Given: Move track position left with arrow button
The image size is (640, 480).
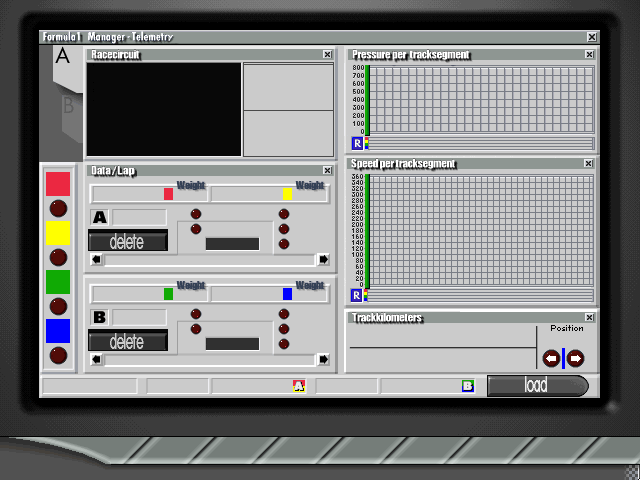Looking at the screenshot, I should pos(551,359).
